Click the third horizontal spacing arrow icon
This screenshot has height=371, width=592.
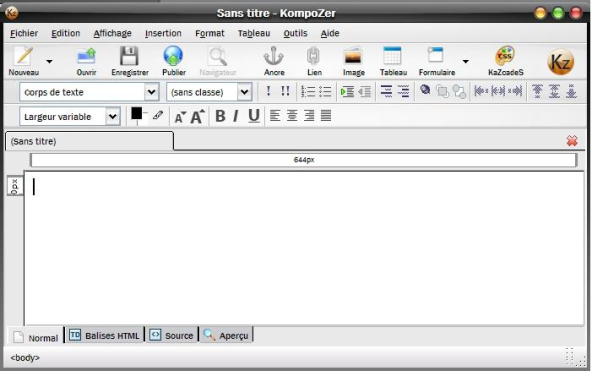(515, 91)
